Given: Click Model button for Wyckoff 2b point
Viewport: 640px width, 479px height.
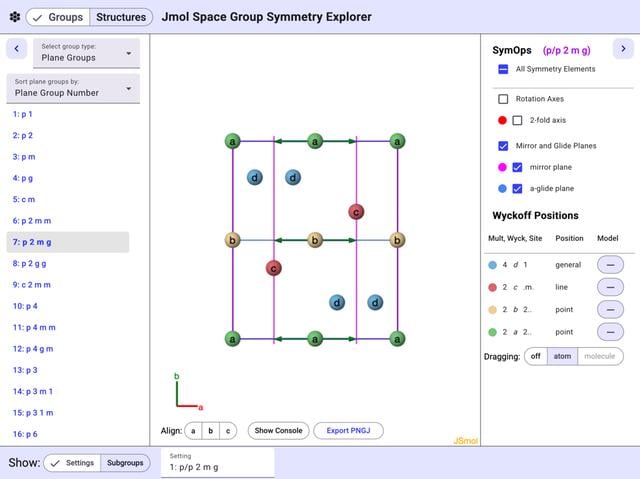Looking at the screenshot, I should [x=610, y=310].
